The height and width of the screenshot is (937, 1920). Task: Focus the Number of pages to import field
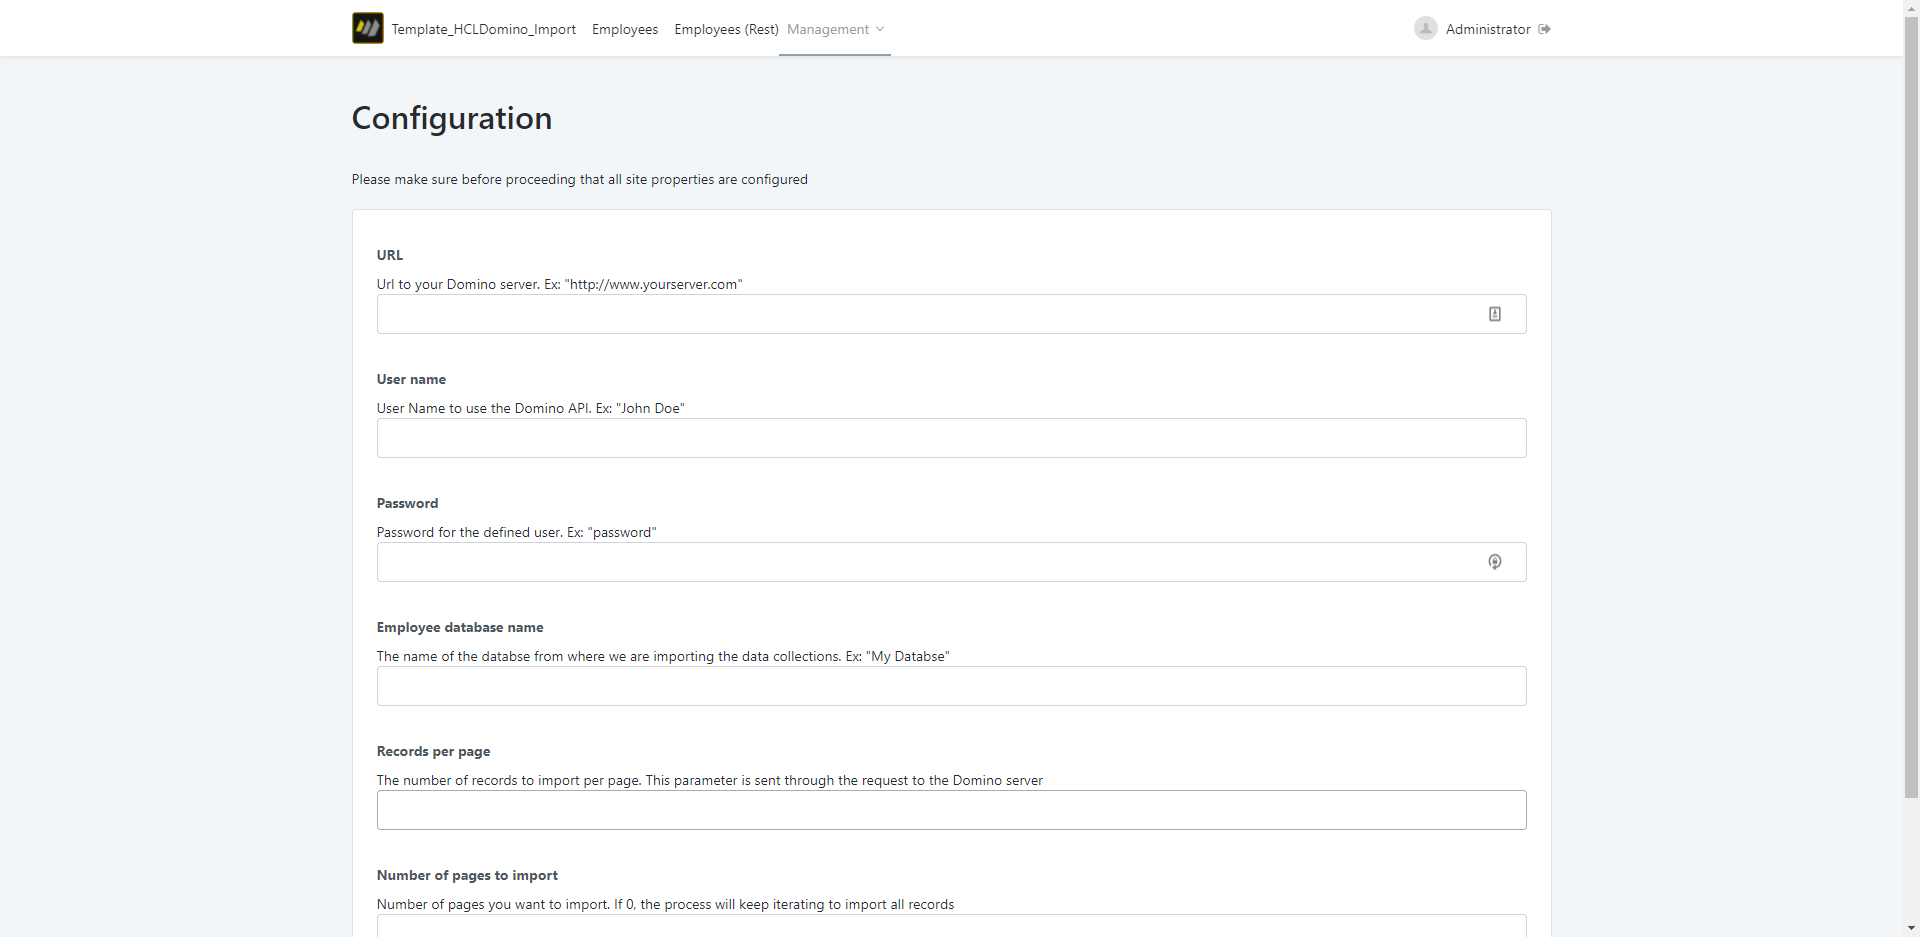click(x=952, y=926)
